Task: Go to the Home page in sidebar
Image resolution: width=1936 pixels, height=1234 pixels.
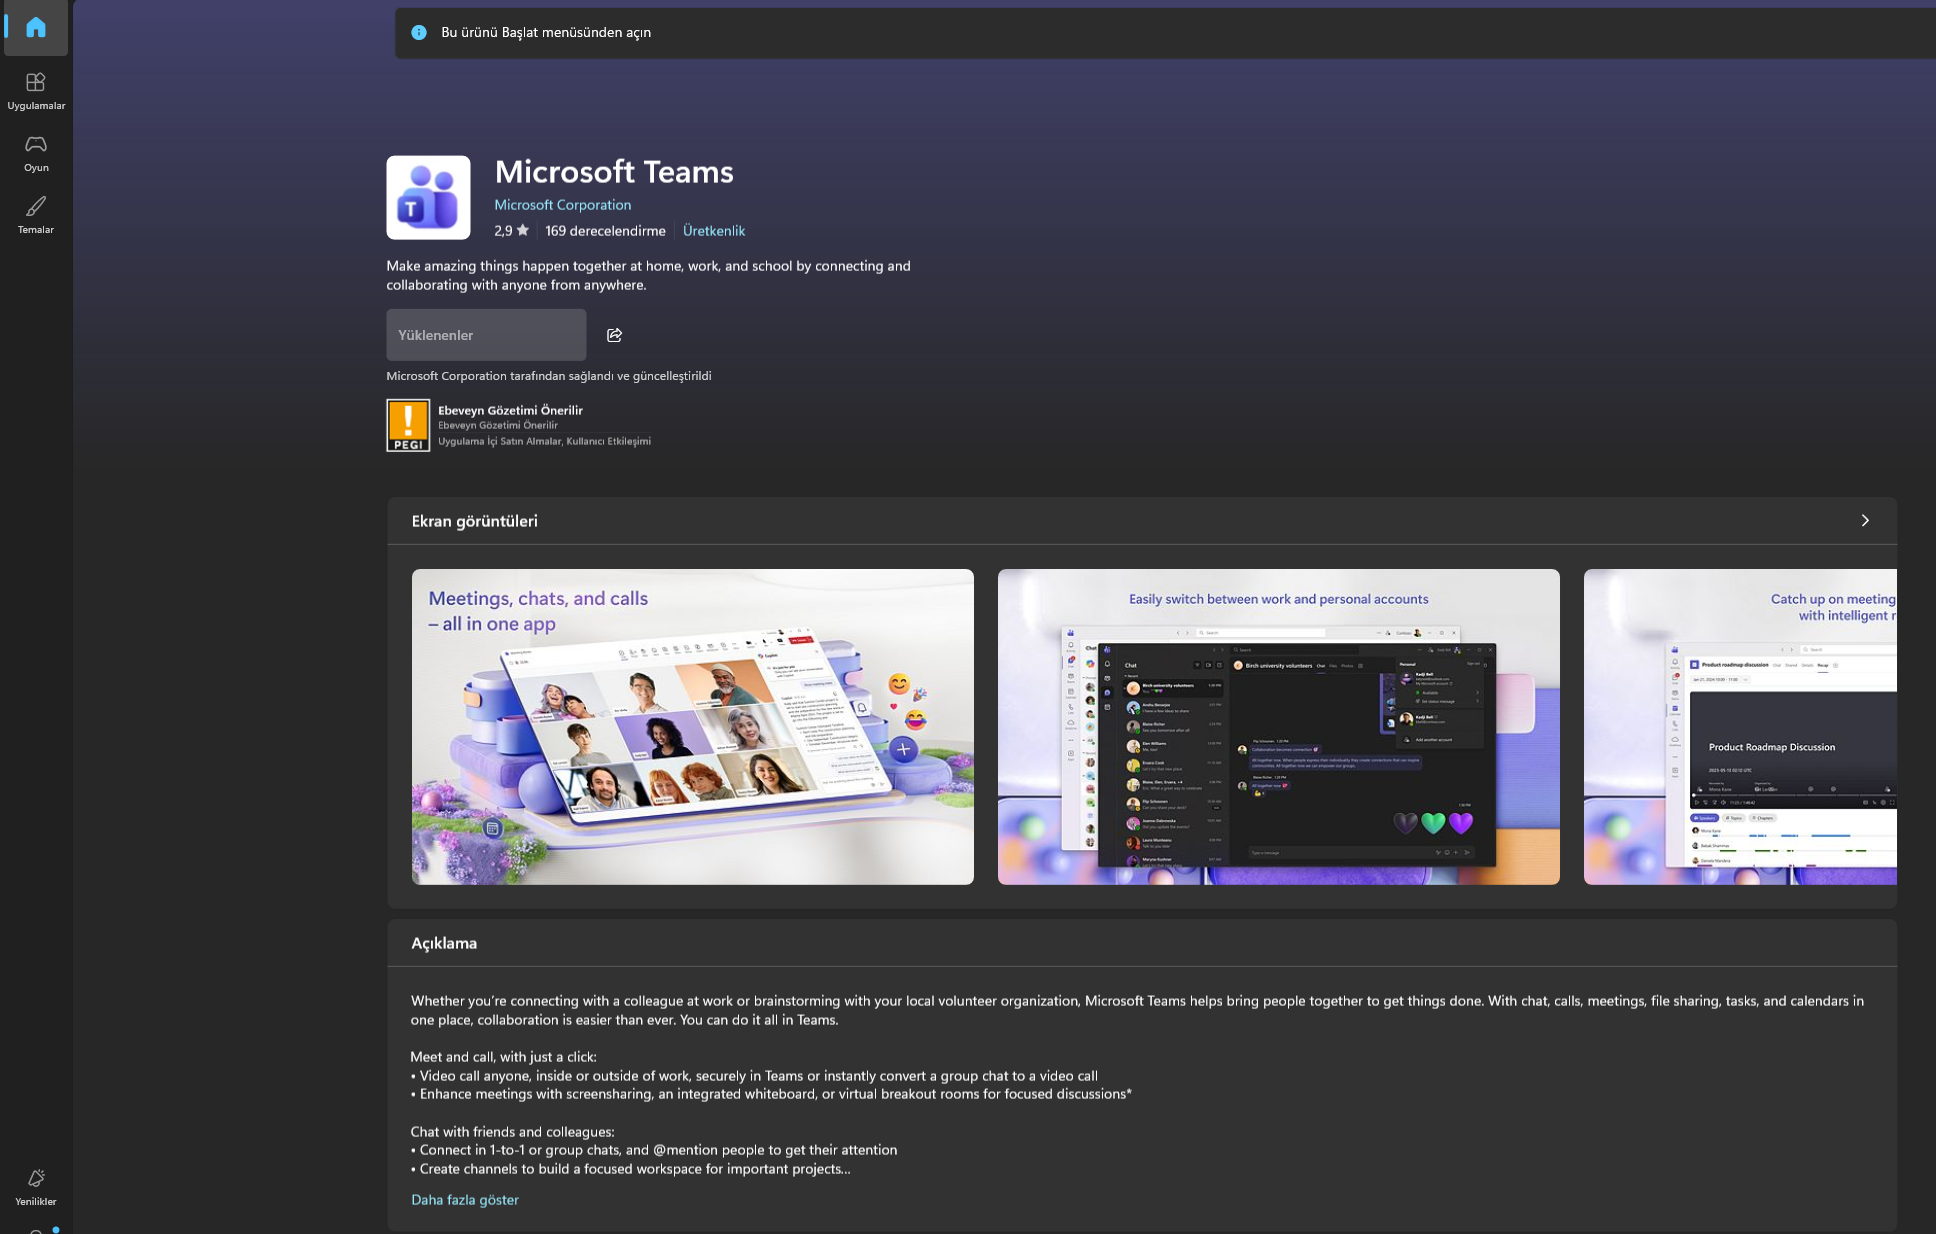Action: pyautogui.click(x=36, y=27)
